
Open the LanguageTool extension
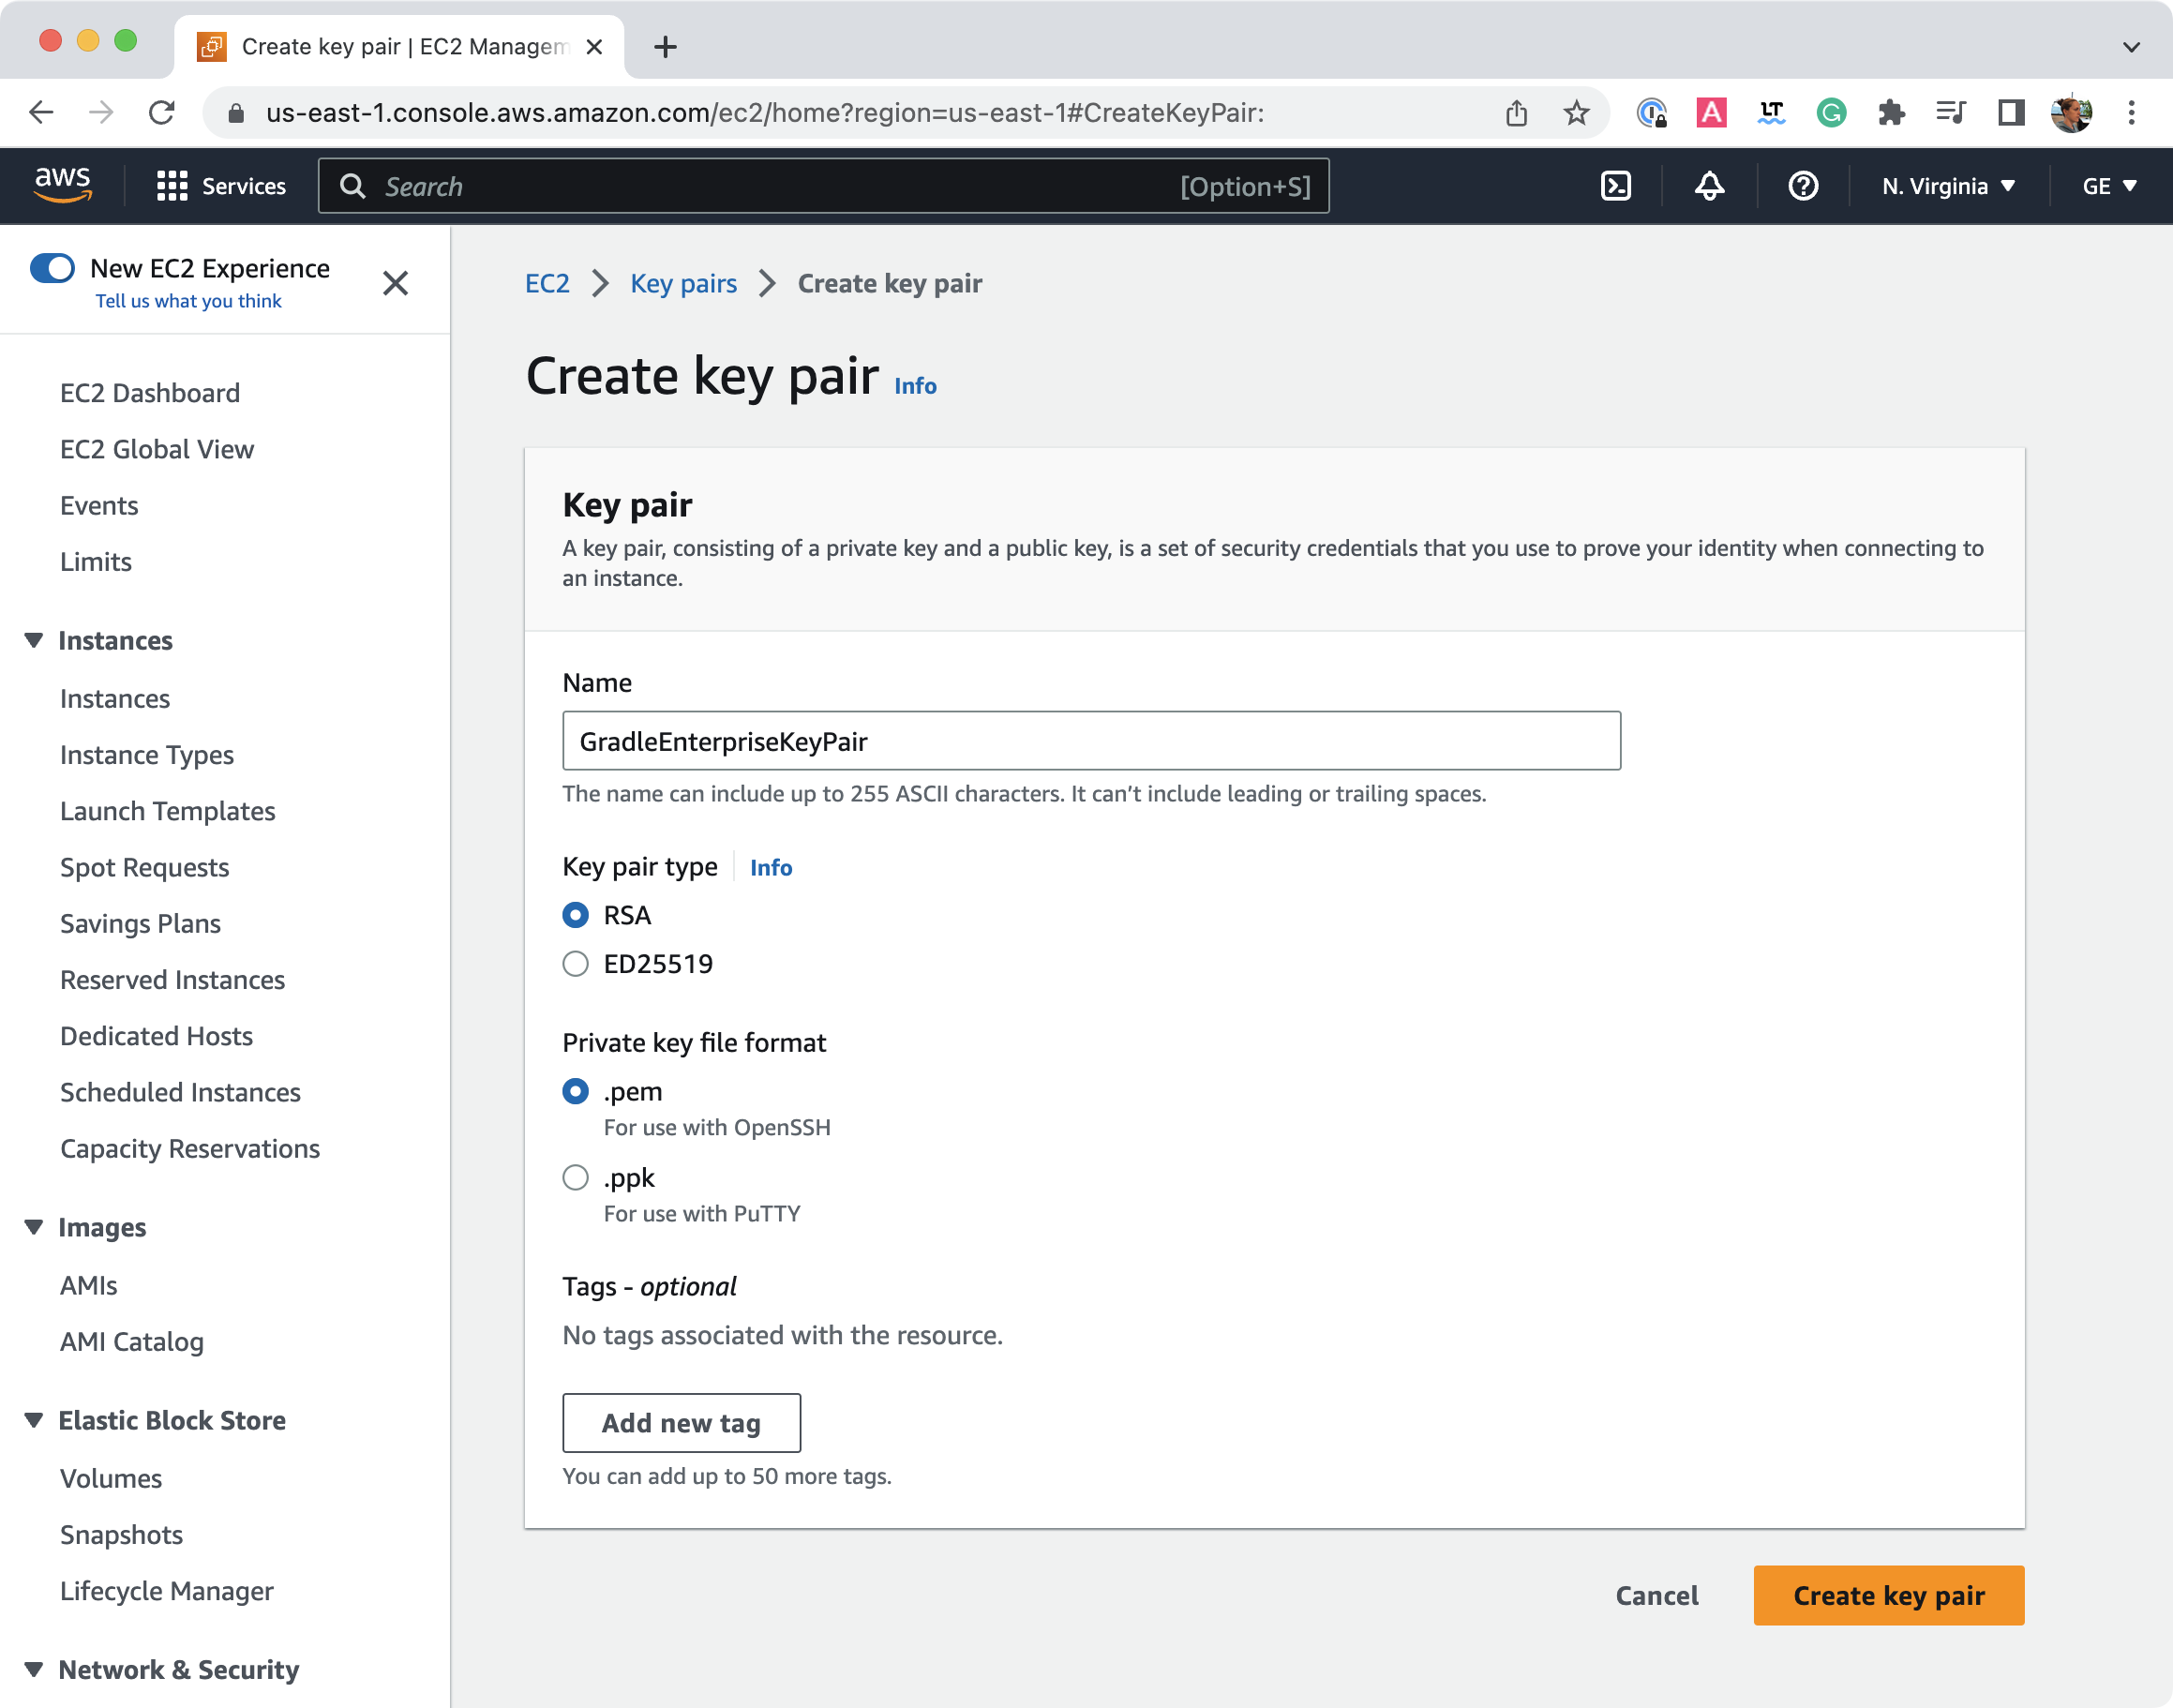pos(1771,113)
